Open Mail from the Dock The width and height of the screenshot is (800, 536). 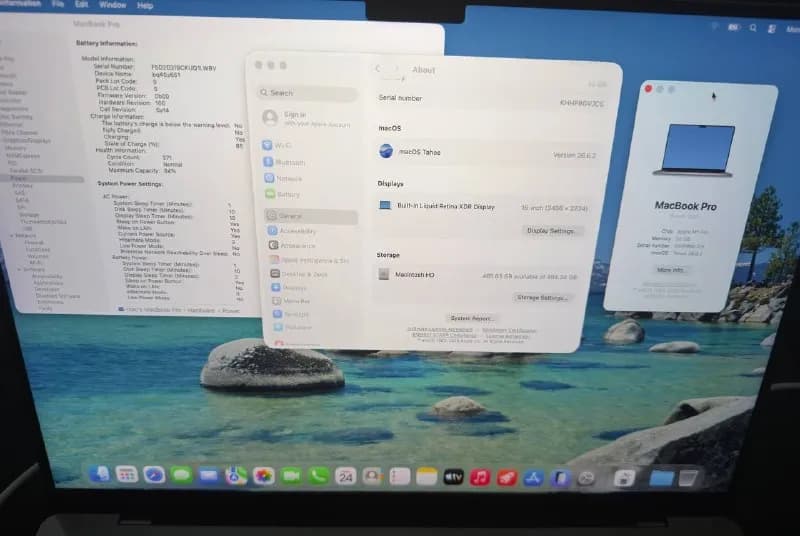(x=209, y=476)
